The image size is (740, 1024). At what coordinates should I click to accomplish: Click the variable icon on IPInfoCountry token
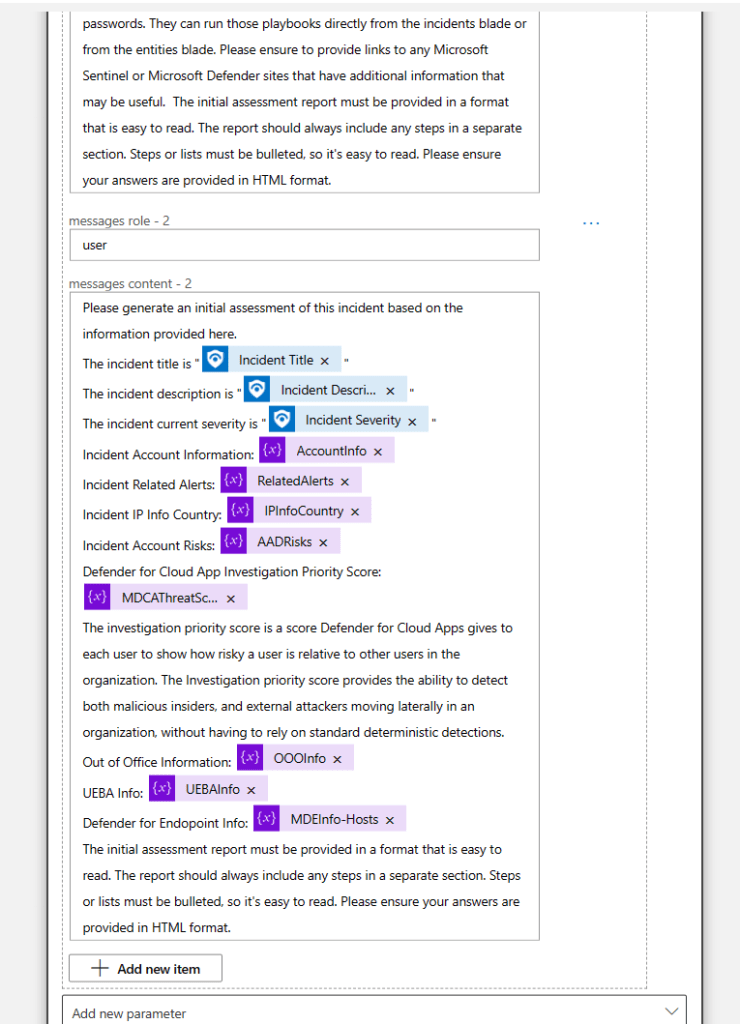coord(240,511)
